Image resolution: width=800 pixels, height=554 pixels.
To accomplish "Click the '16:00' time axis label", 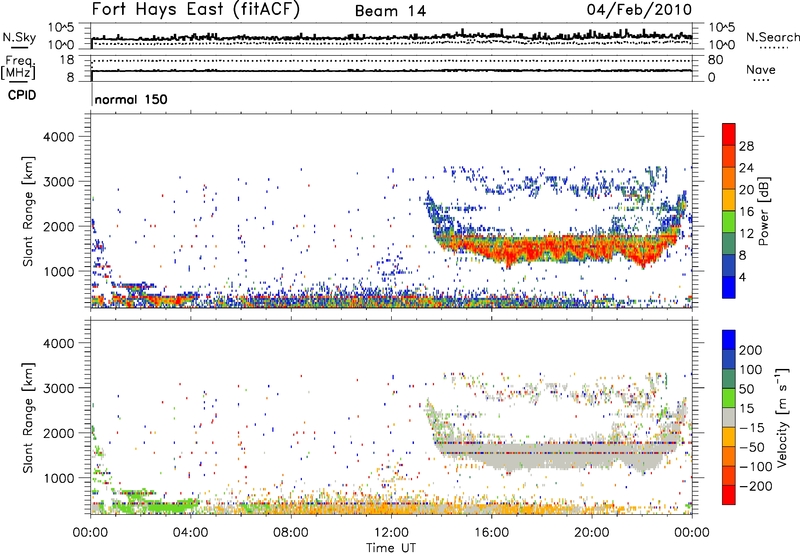I will tap(491, 533).
